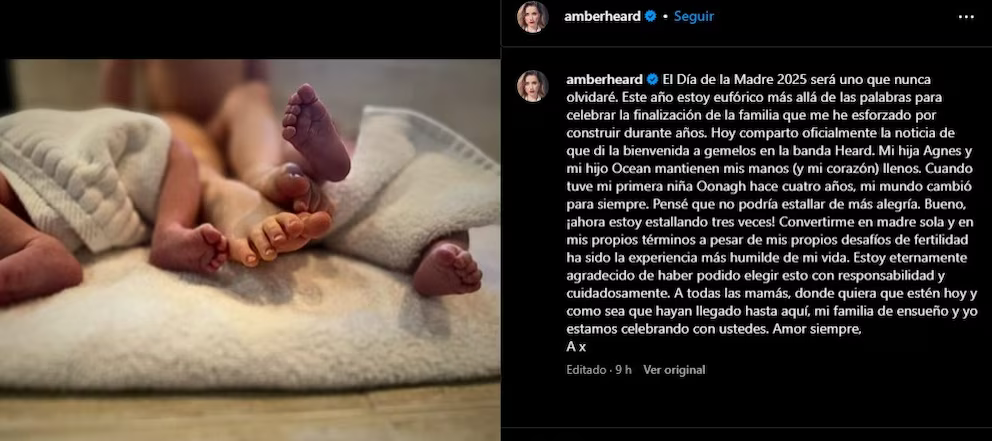Viewport: 992px width, 441px height.
Task: Click the profile avatar in the post header
Action: click(x=533, y=17)
